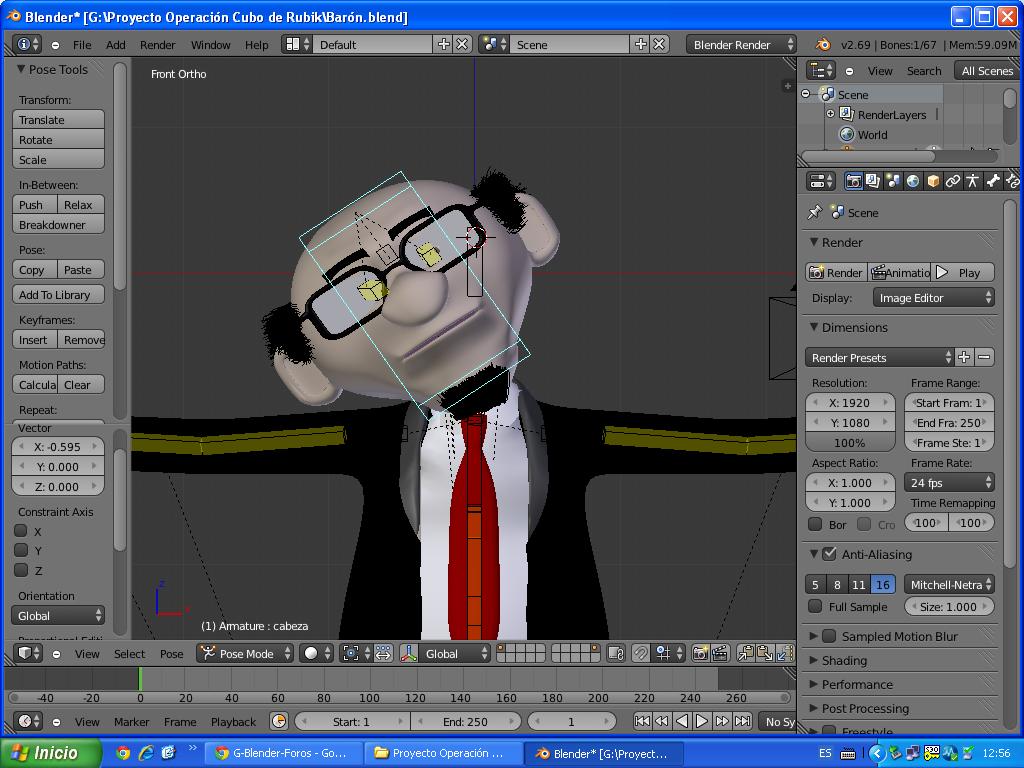This screenshot has height=768, width=1024.
Task: Click the Resolution percentage 100% slider
Action: [850, 443]
